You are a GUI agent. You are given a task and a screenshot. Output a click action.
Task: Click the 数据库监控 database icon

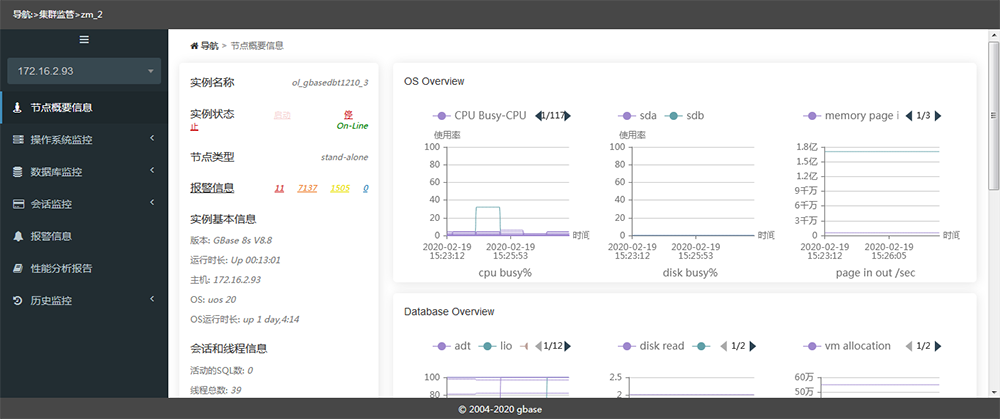[18, 172]
